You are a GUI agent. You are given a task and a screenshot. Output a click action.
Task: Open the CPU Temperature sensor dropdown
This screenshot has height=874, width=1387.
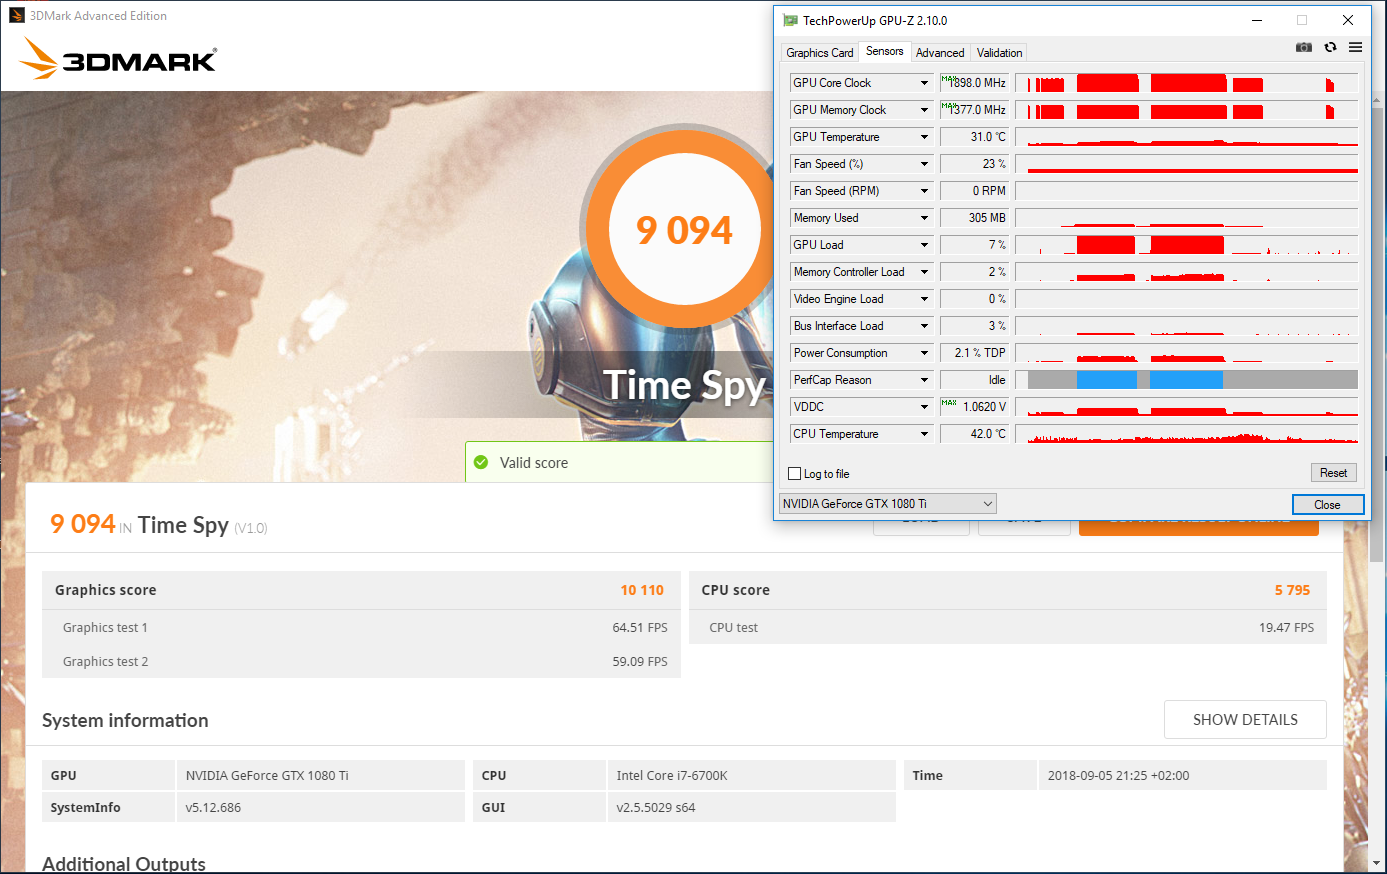(925, 434)
